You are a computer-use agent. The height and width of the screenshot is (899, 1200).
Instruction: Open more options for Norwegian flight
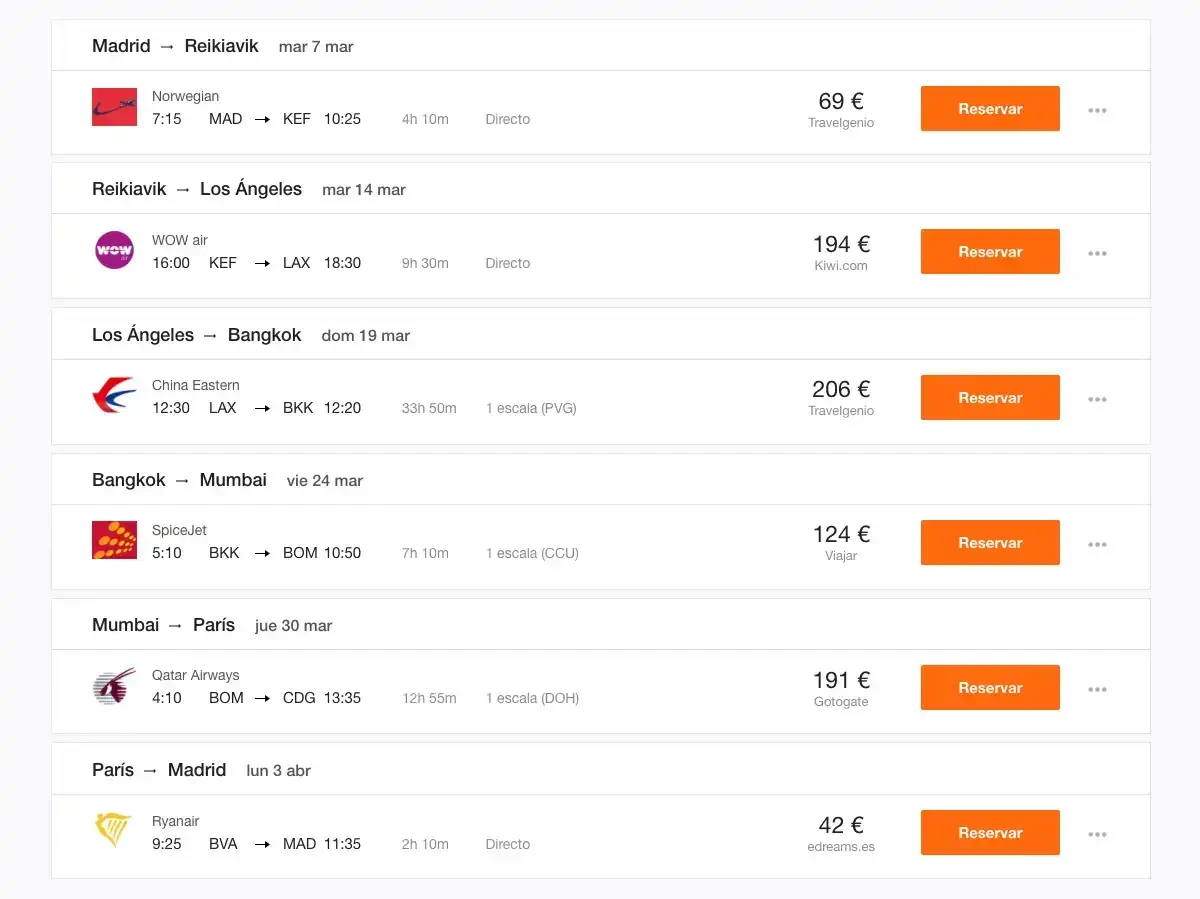1097,110
